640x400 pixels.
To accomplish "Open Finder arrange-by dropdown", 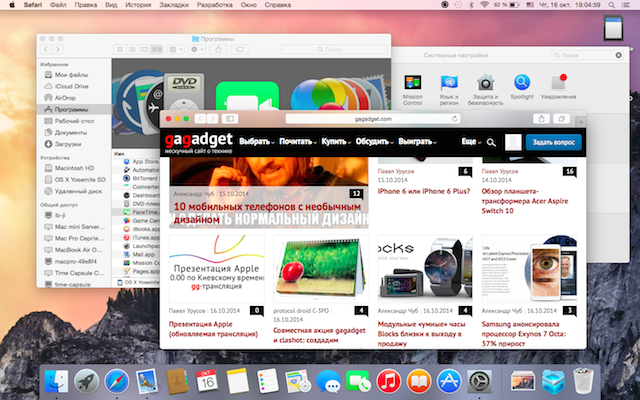I will coord(176,49).
